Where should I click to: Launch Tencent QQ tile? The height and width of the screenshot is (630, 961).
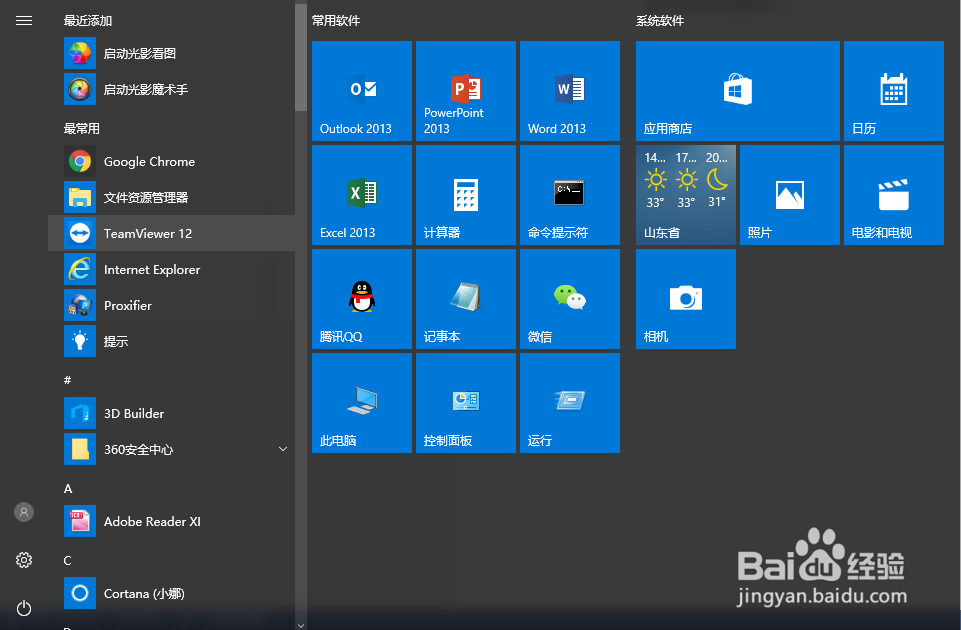(361, 299)
